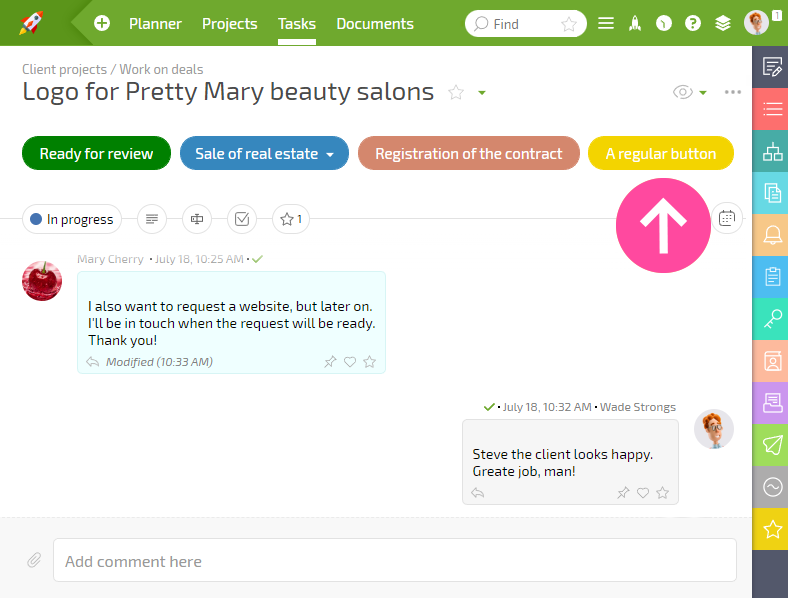Click the star inside the Find box

(569, 24)
